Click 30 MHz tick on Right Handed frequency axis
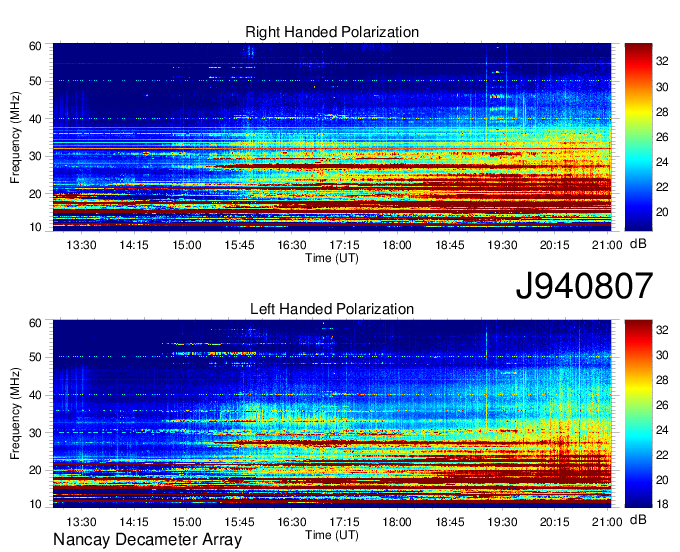The height and width of the screenshot is (552, 680). point(35,157)
